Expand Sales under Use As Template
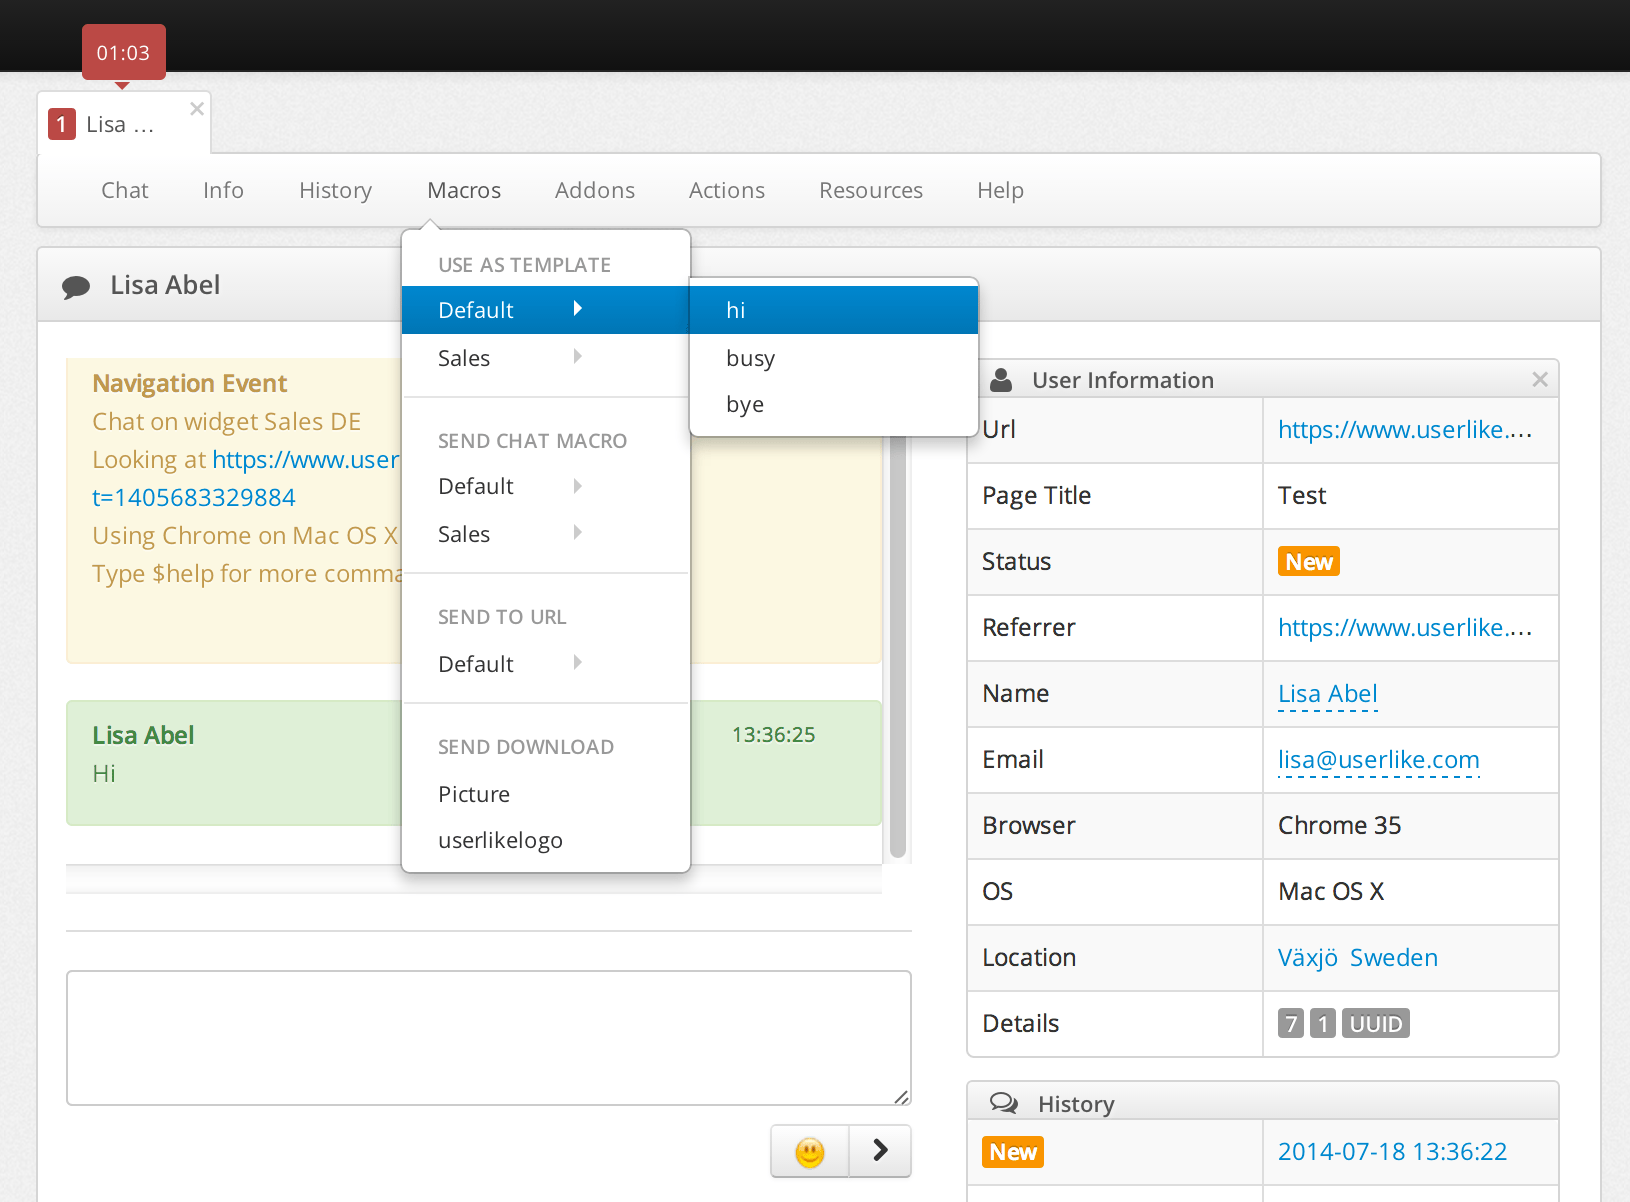Screen dimensions: 1630x1202 (x=510, y=358)
